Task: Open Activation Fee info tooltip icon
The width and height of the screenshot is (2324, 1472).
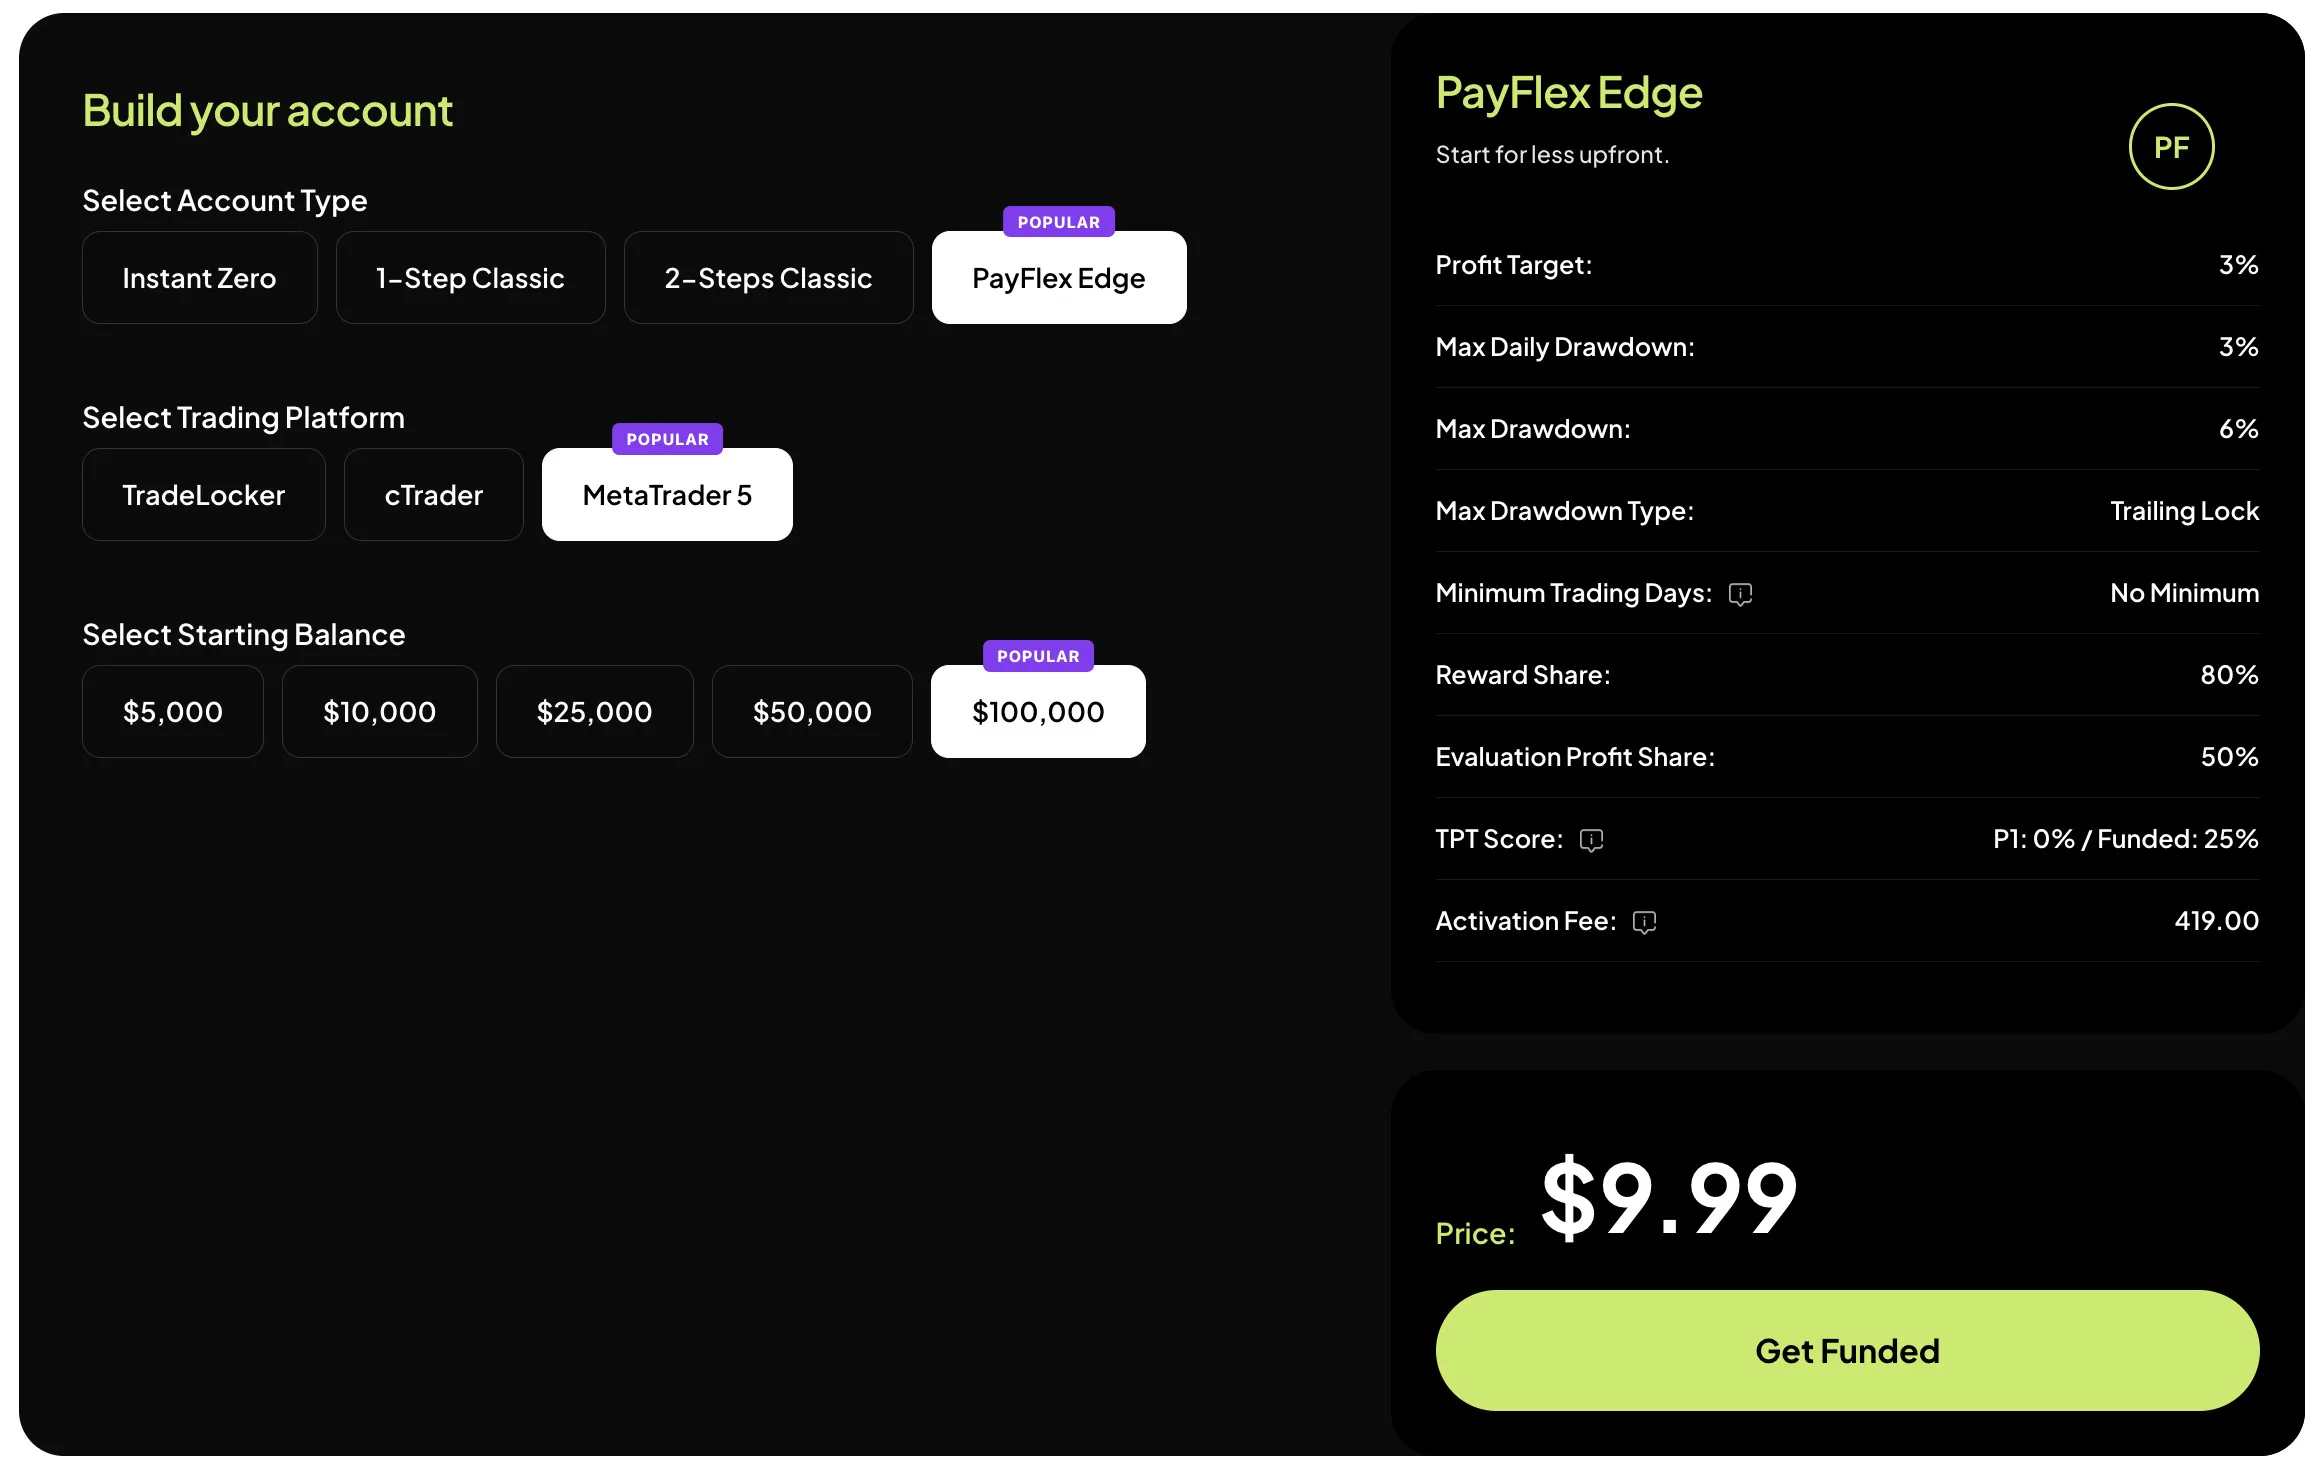Action: (1644, 922)
